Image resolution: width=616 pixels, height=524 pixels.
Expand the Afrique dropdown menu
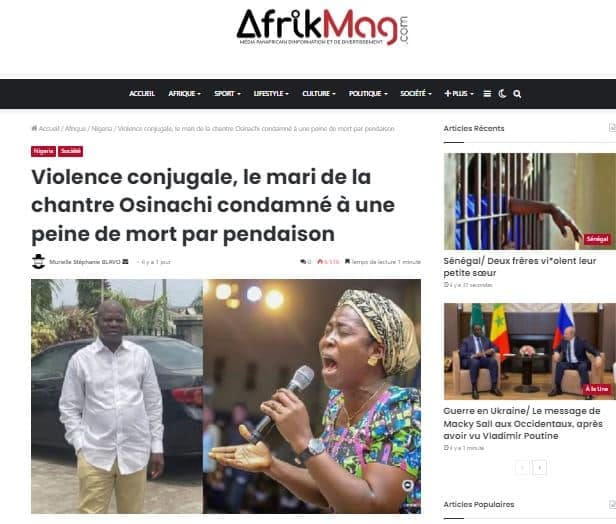click(x=184, y=94)
